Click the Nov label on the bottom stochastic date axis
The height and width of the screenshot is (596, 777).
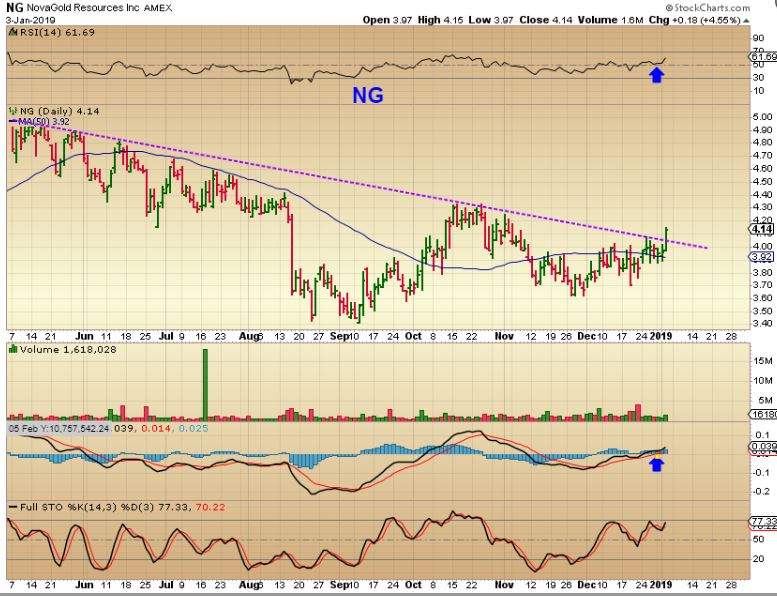[x=504, y=585]
